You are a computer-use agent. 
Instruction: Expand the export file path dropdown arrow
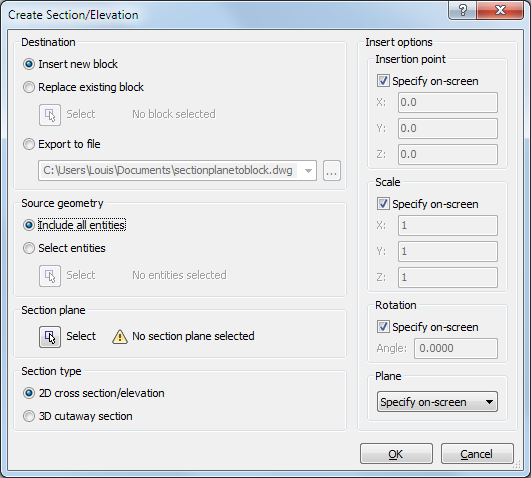coord(308,171)
